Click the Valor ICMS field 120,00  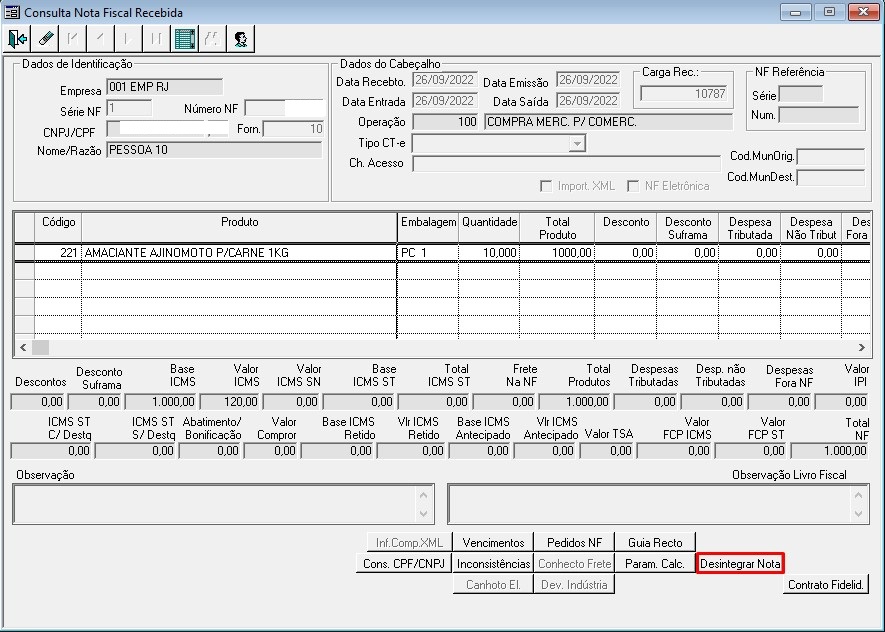[230, 402]
